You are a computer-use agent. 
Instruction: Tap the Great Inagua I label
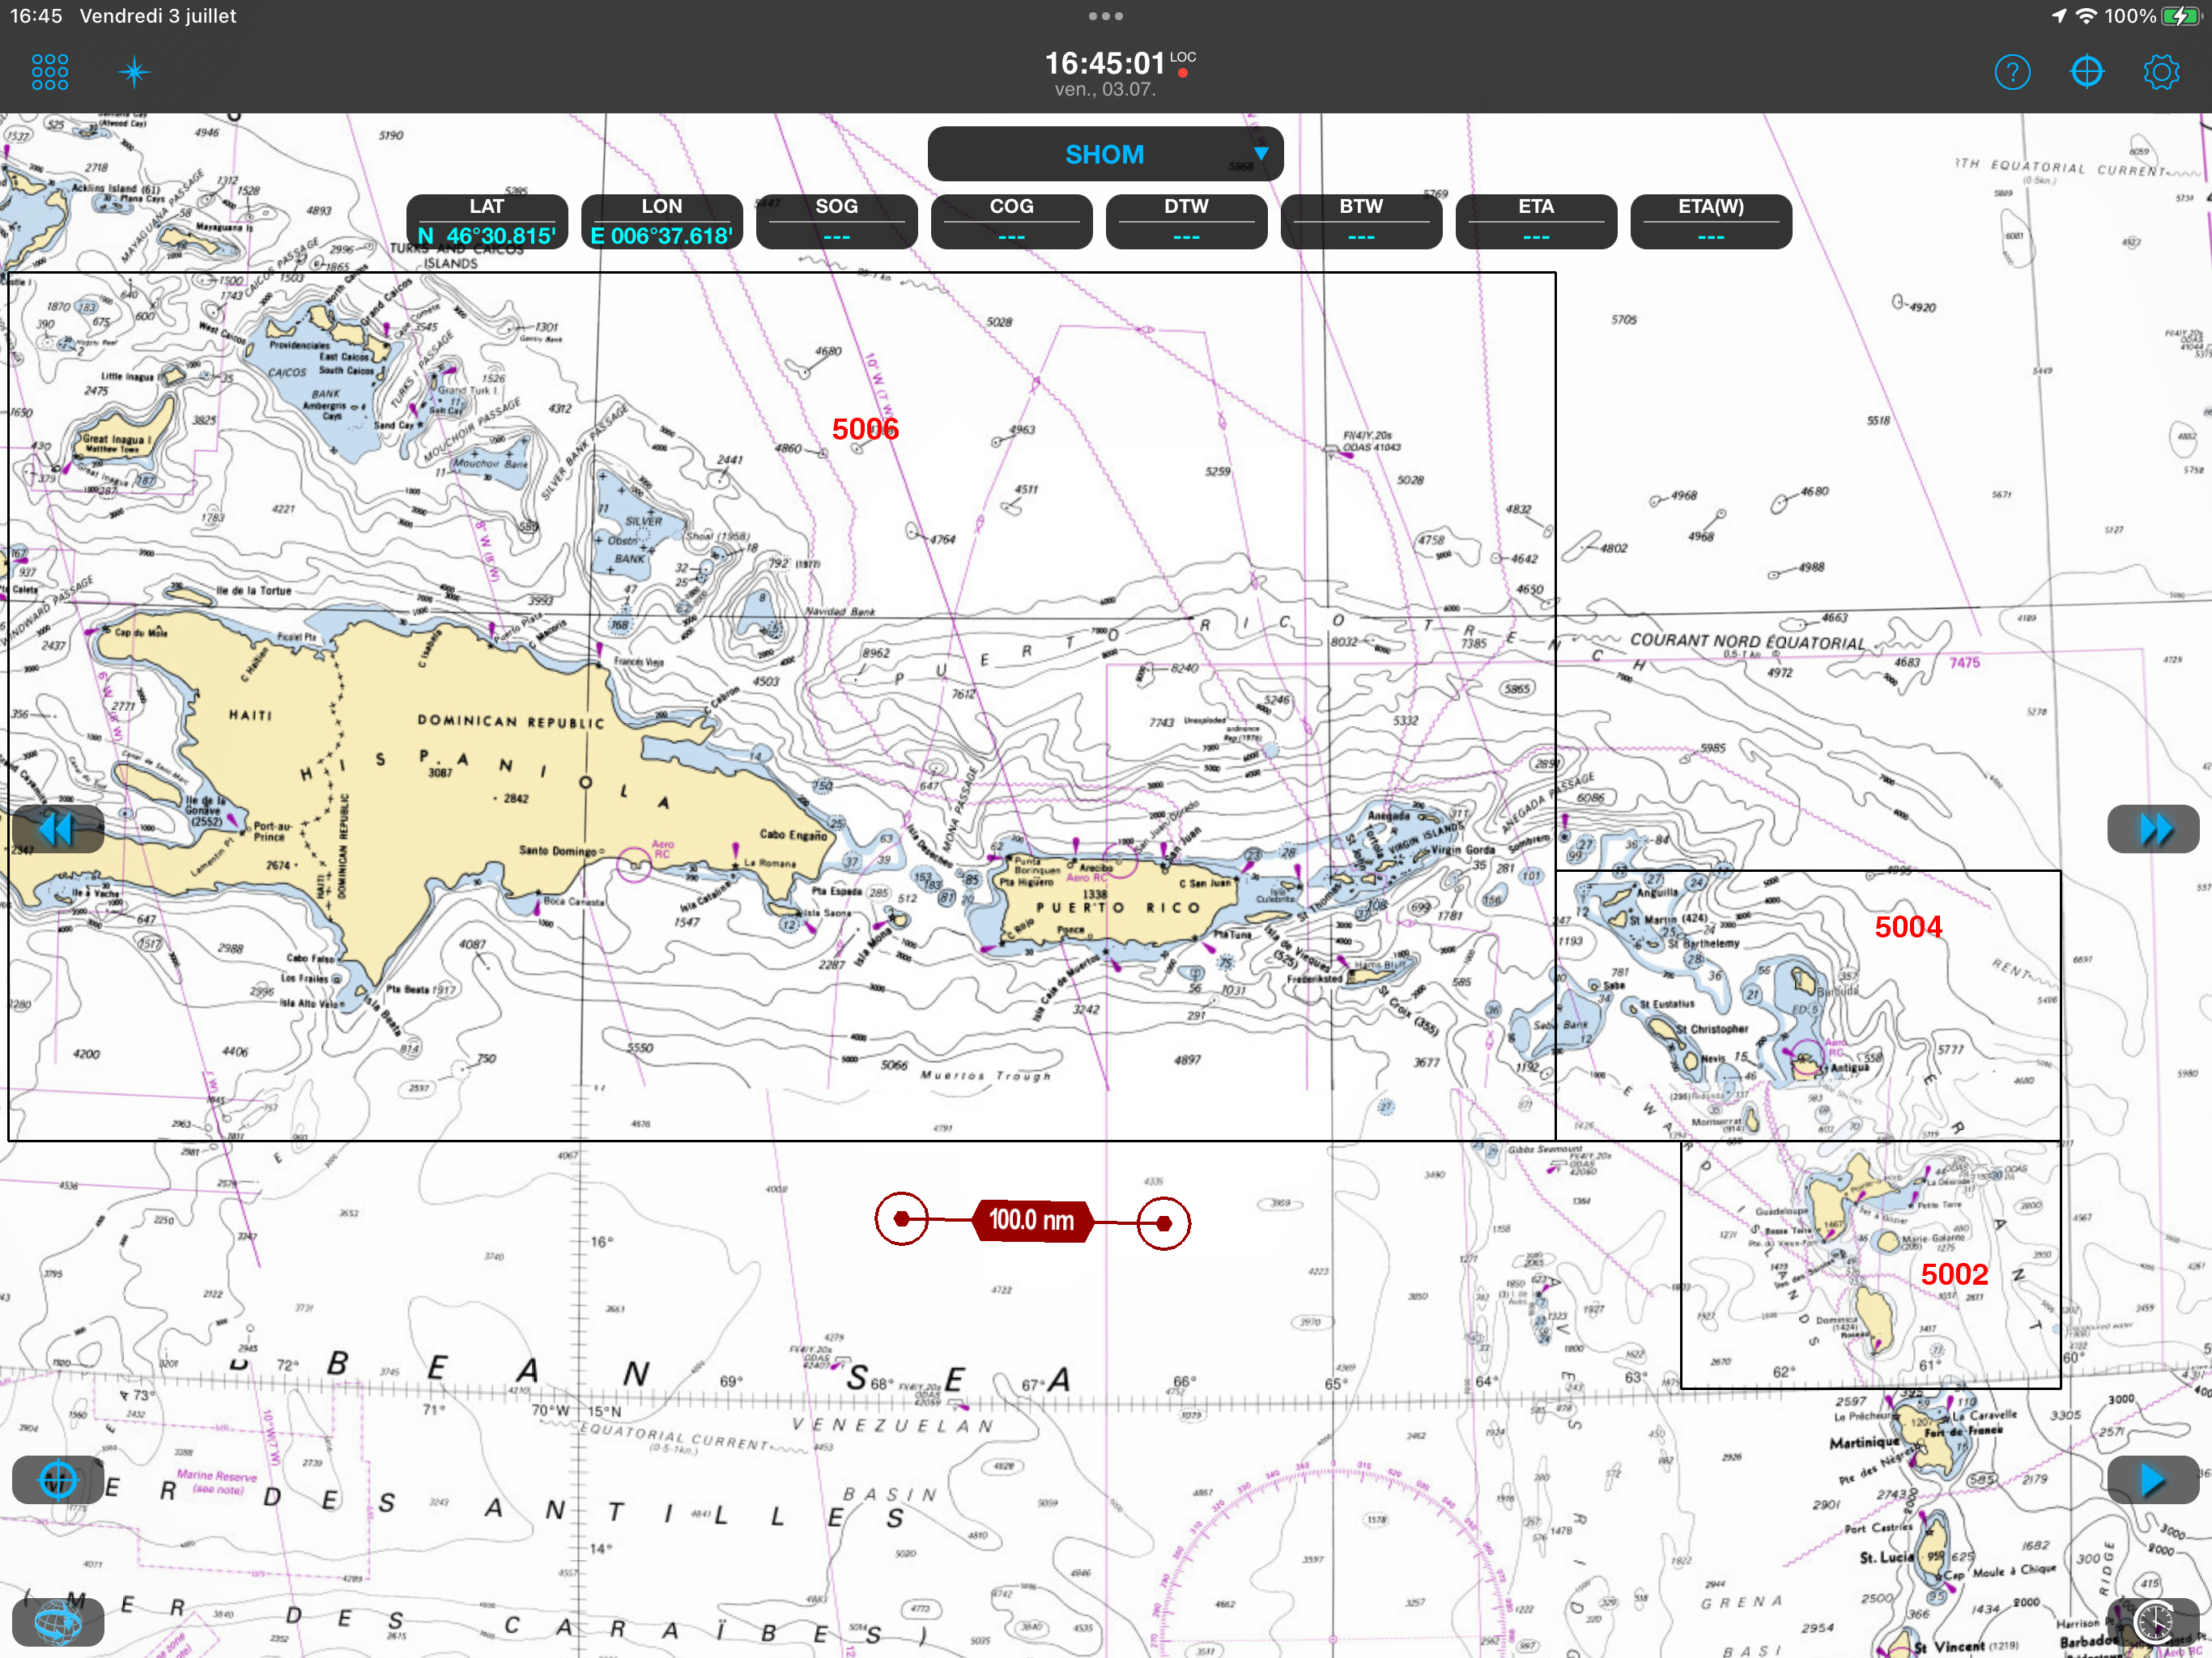tap(117, 439)
